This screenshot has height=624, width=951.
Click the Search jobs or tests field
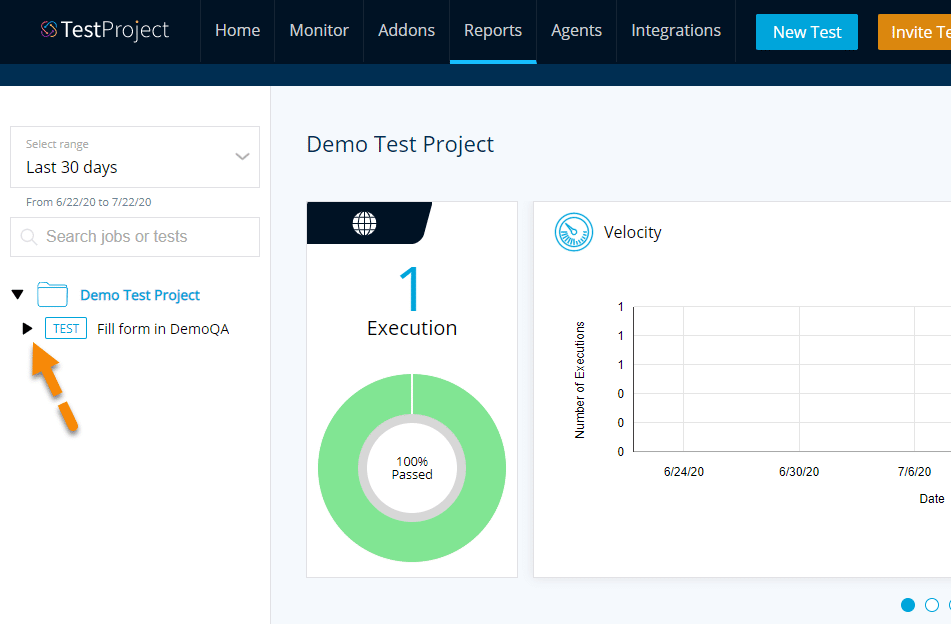click(135, 237)
